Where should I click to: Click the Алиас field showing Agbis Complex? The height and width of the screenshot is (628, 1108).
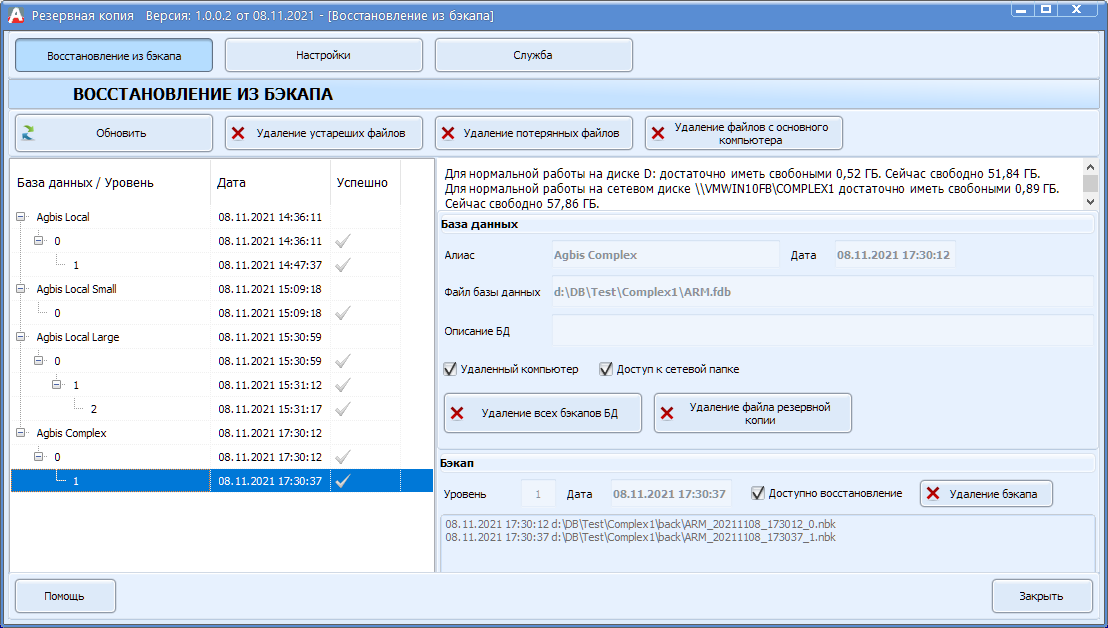[665, 255]
